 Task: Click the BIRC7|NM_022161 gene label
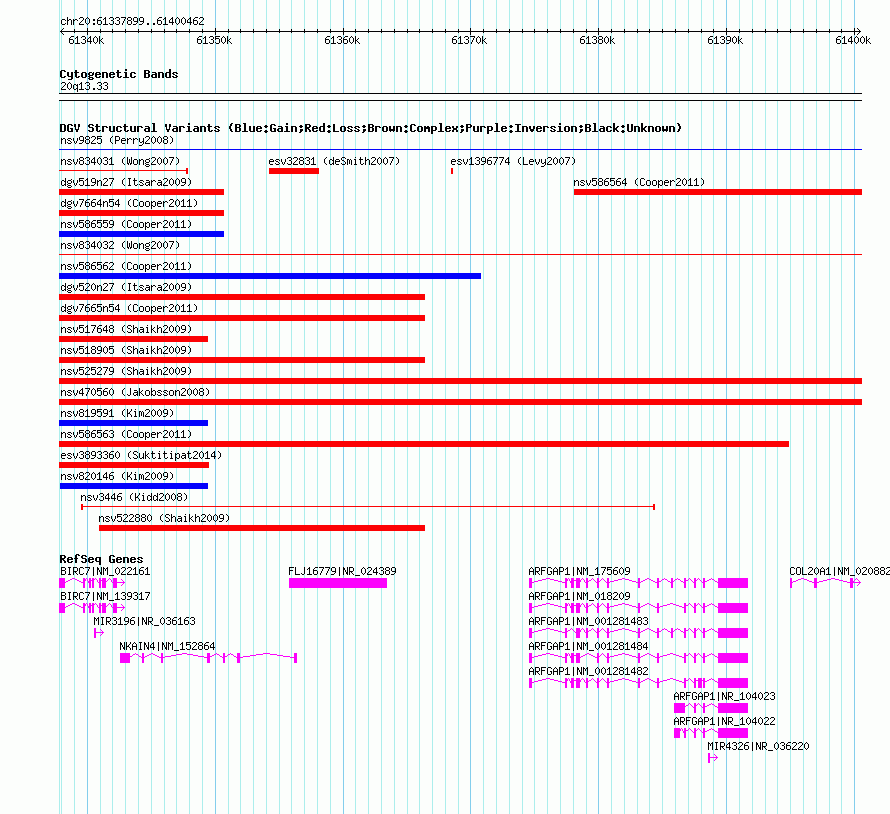[105, 571]
